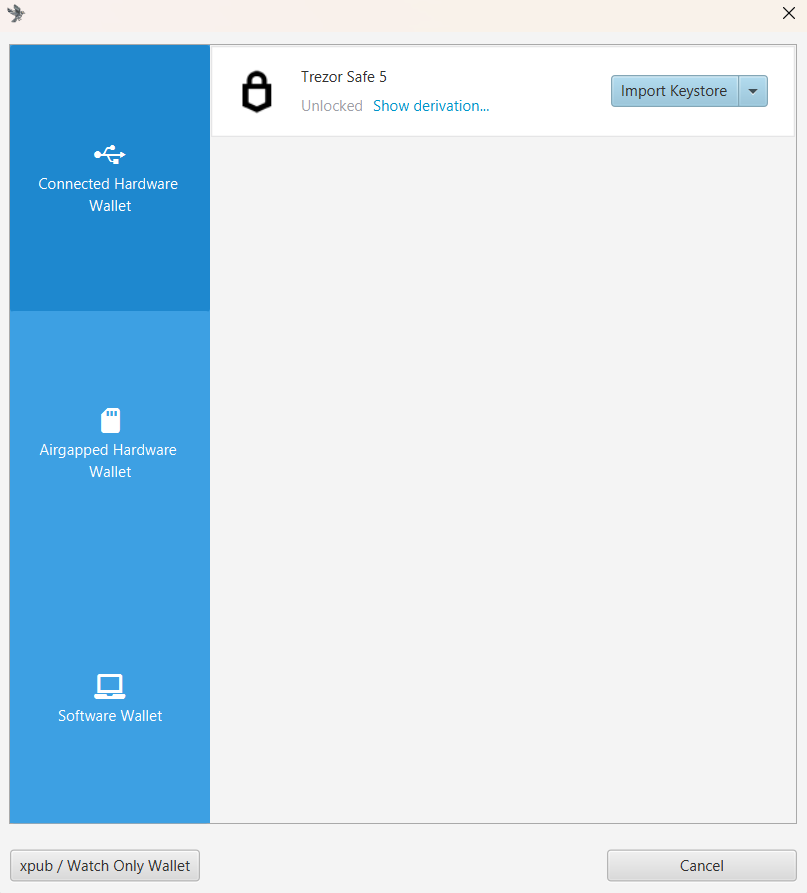This screenshot has width=807, height=893.
Task: Click the Trezor Safe 5 device name
Action: click(x=343, y=77)
